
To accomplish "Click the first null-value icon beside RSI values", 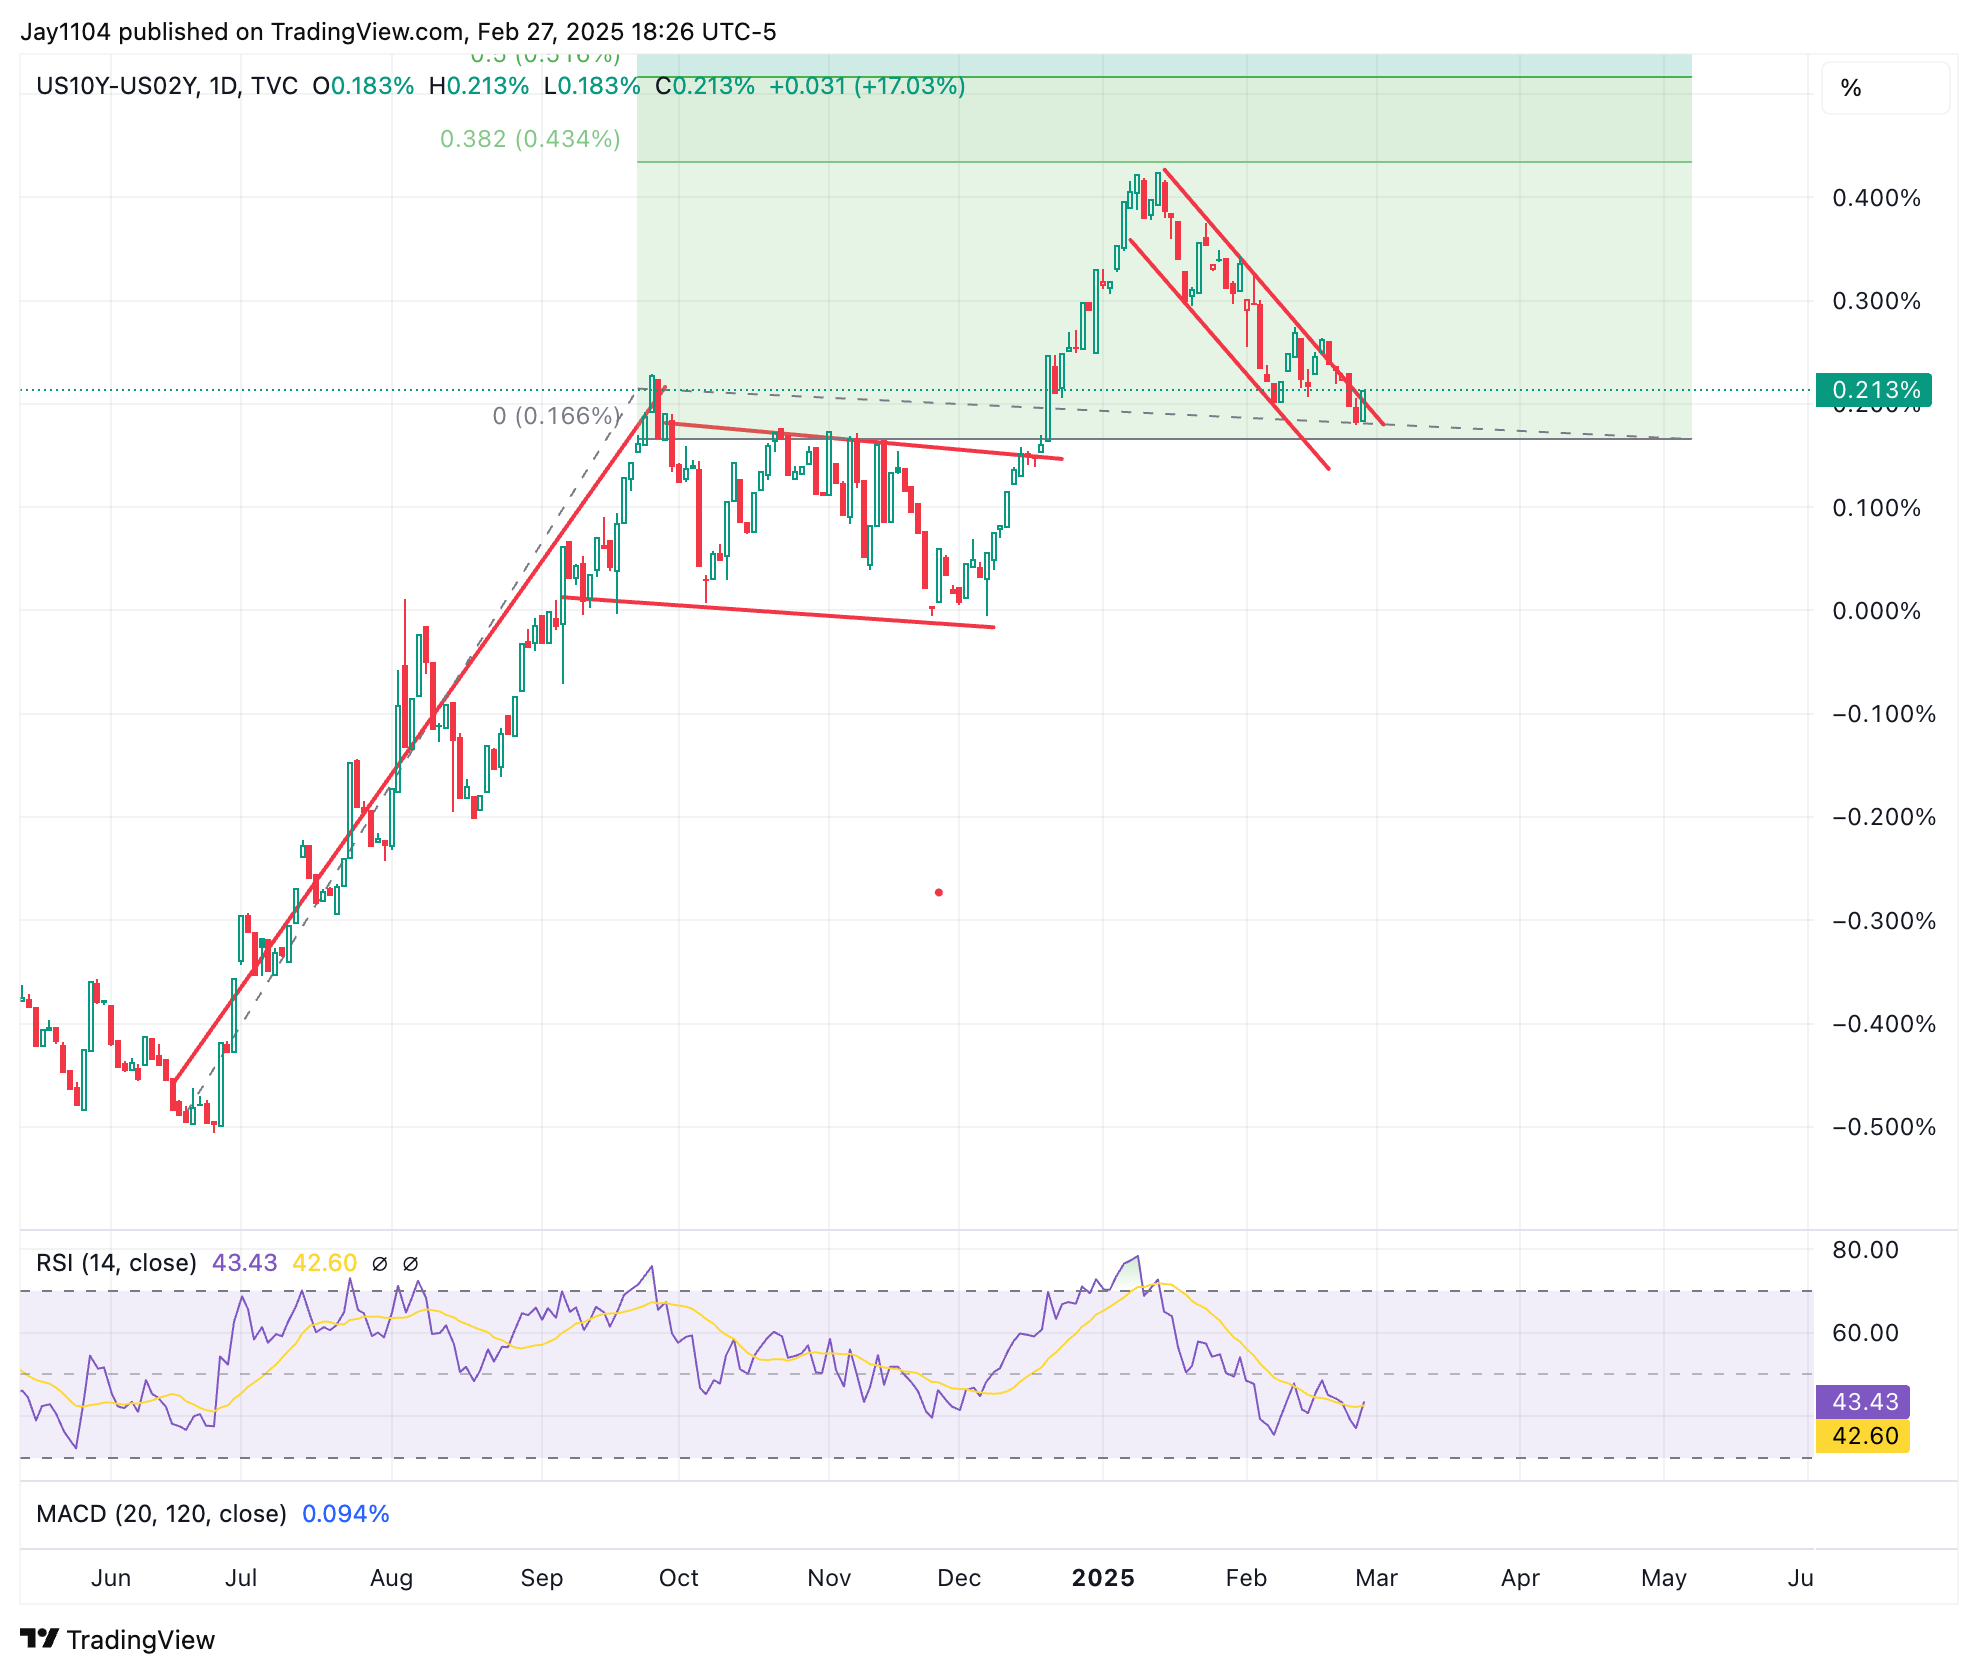I will (x=379, y=1264).
